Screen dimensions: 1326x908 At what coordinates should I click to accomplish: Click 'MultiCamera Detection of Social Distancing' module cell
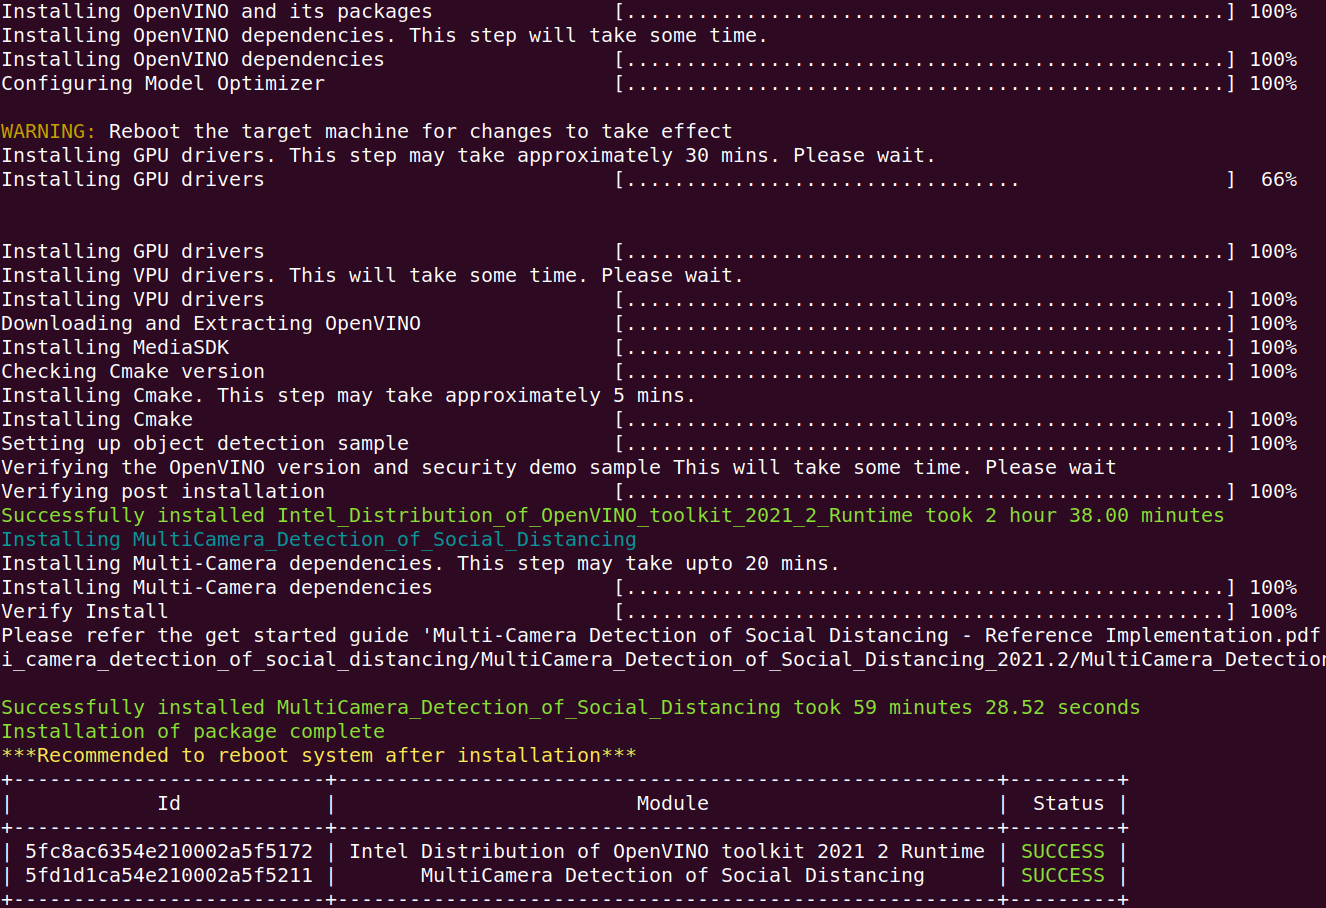tap(673, 876)
